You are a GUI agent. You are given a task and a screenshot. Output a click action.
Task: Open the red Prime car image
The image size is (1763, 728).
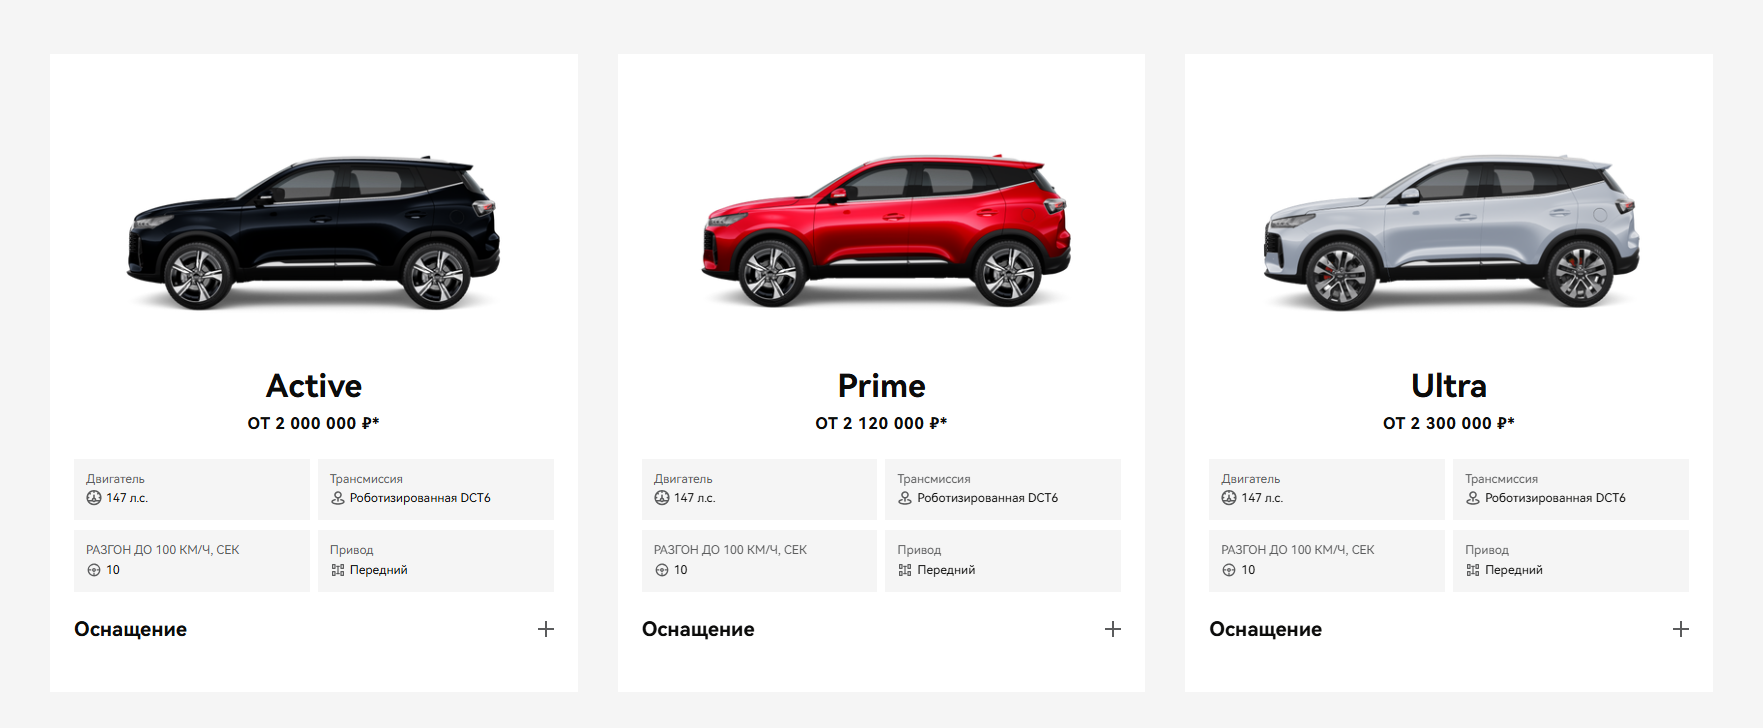885,230
